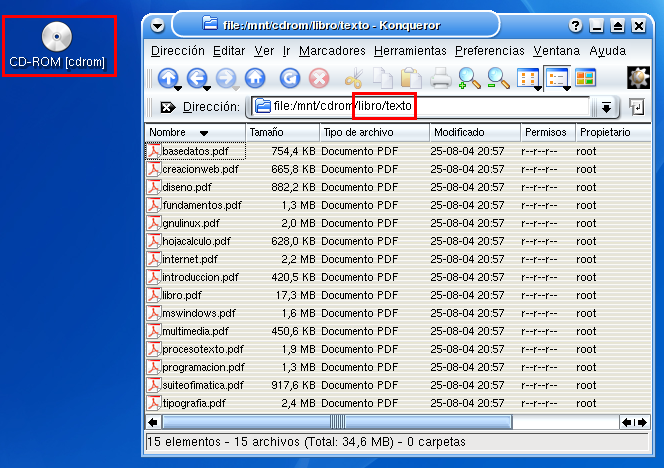This screenshot has height=468, width=664.
Task: Select the procesotexto.pdf file
Action: tap(203, 349)
